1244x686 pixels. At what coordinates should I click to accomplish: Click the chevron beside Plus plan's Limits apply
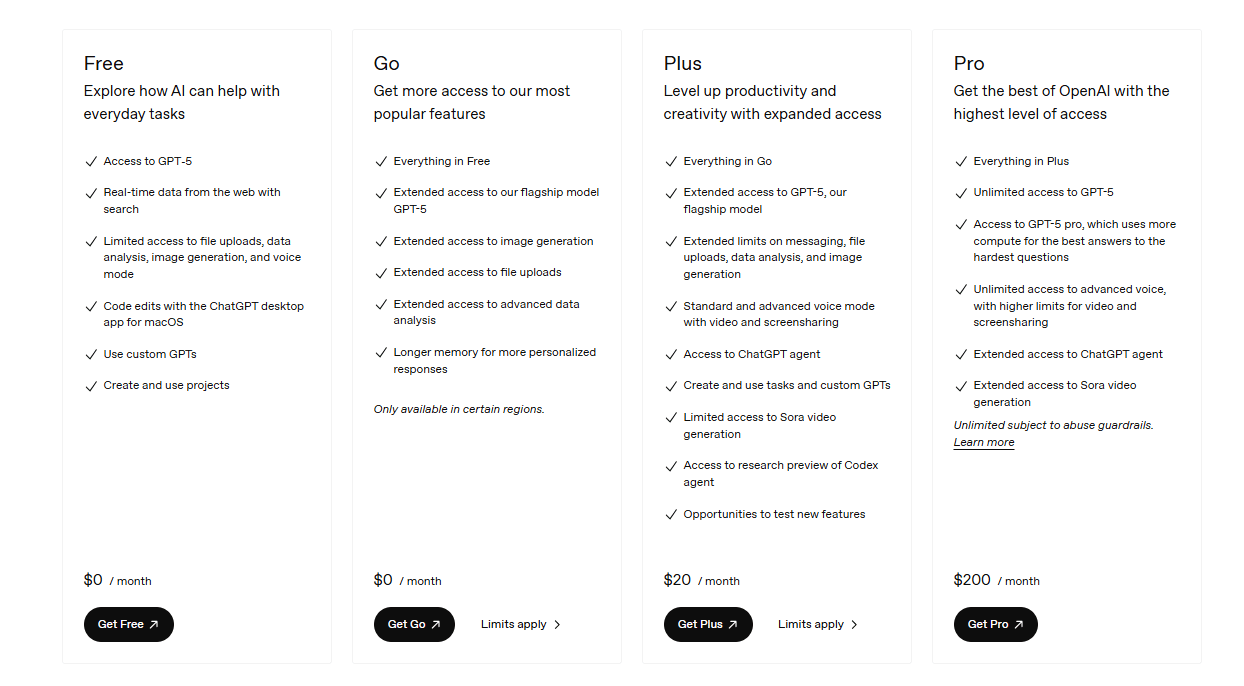[856, 624]
